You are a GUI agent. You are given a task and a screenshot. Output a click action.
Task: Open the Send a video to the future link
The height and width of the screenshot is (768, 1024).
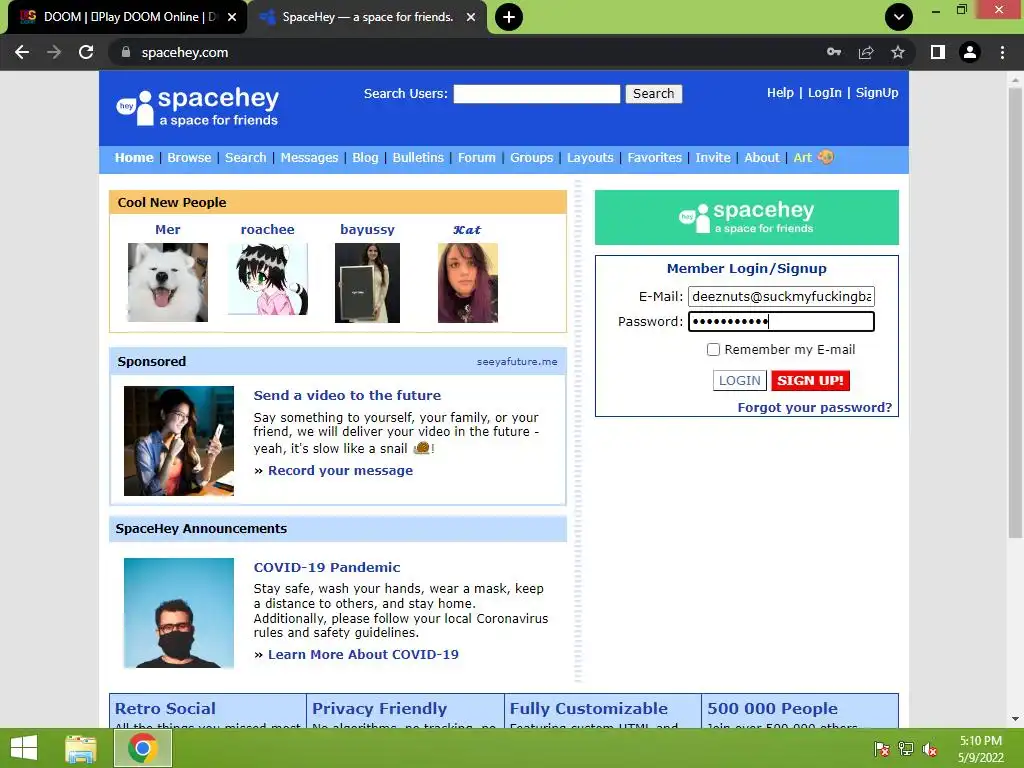pyautogui.click(x=347, y=395)
